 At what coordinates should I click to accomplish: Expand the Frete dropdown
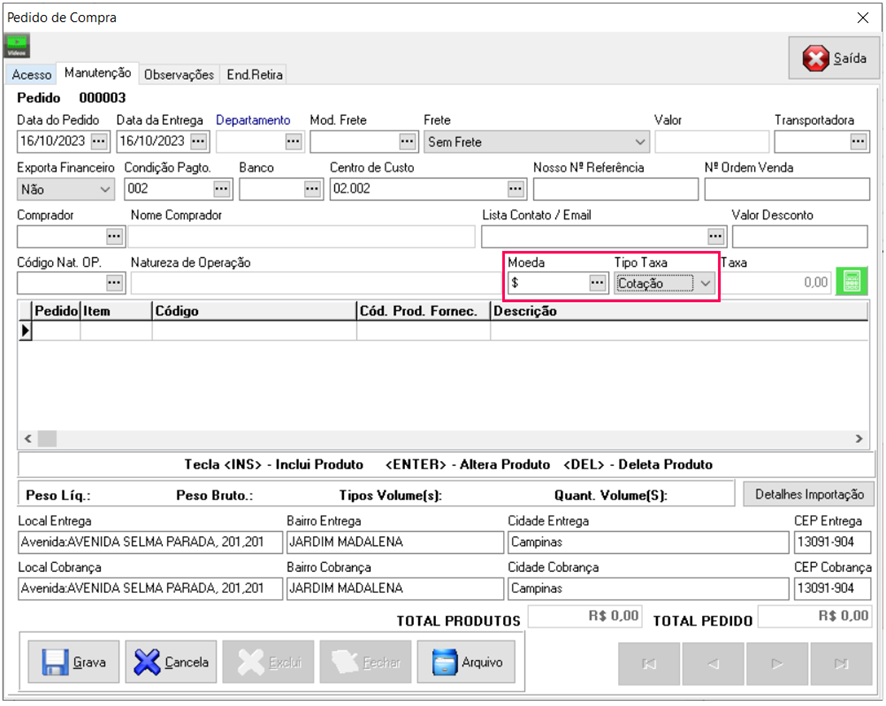(640, 142)
